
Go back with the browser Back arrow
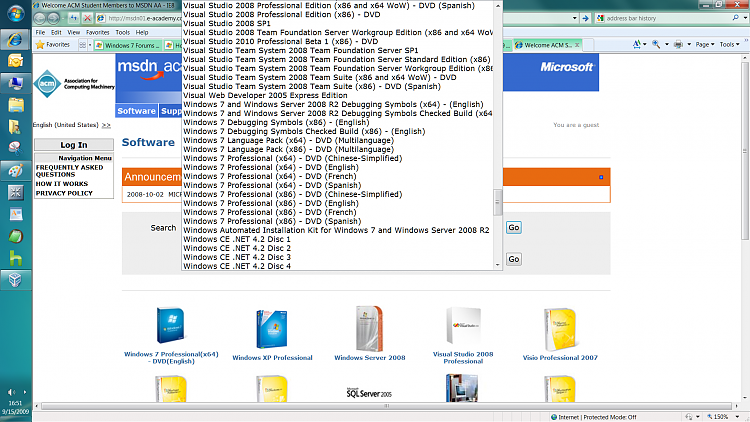(40, 18)
